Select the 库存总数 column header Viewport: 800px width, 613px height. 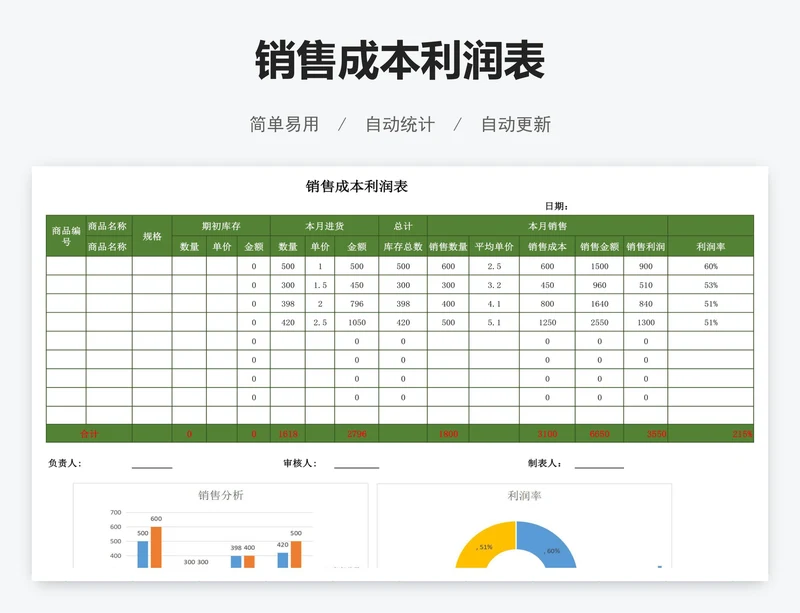[403, 246]
